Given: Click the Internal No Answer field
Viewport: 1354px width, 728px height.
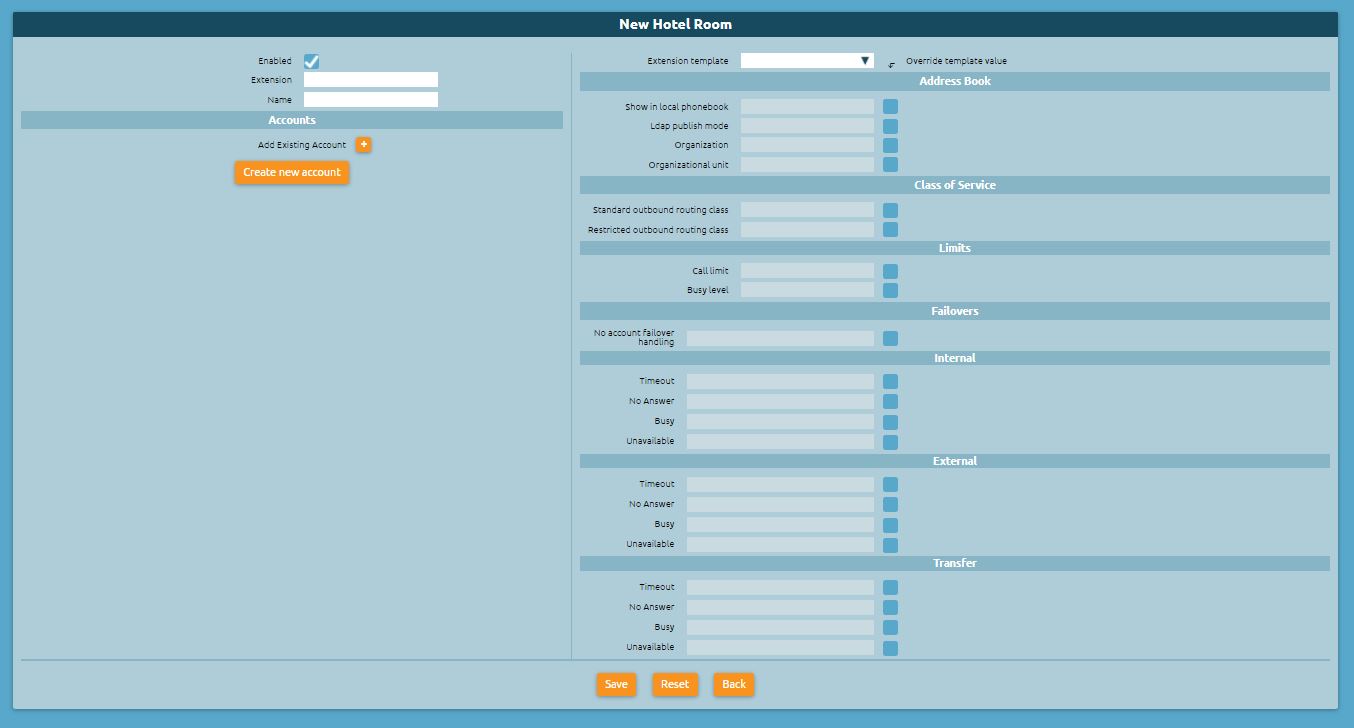Looking at the screenshot, I should (780, 402).
